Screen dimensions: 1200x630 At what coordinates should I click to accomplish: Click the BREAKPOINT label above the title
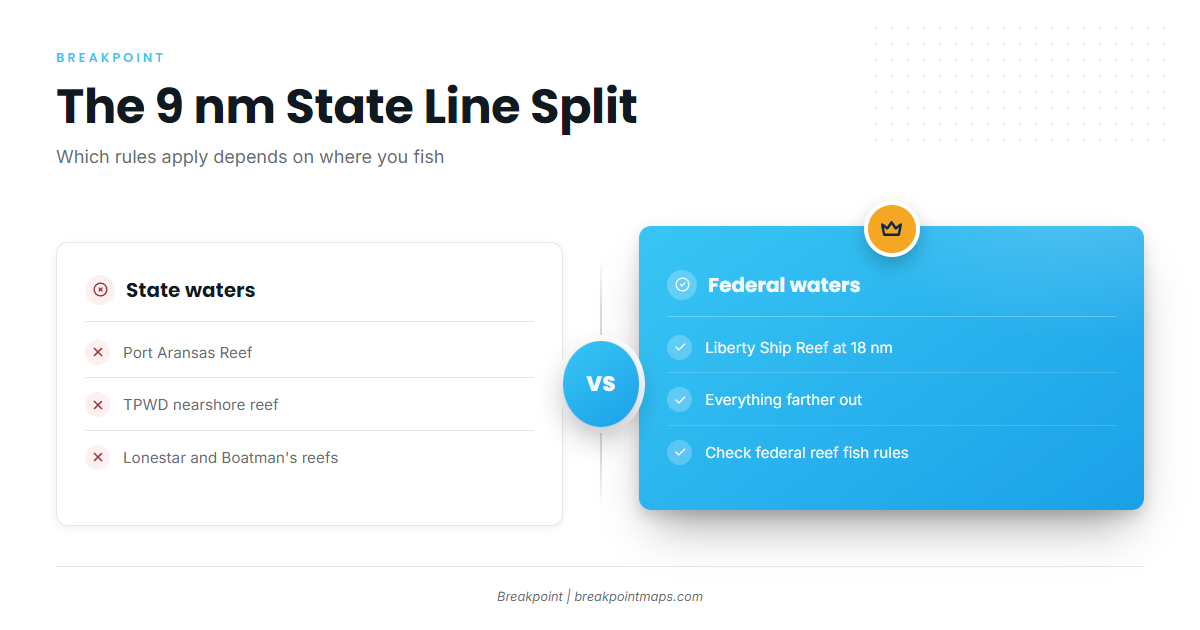click(110, 58)
